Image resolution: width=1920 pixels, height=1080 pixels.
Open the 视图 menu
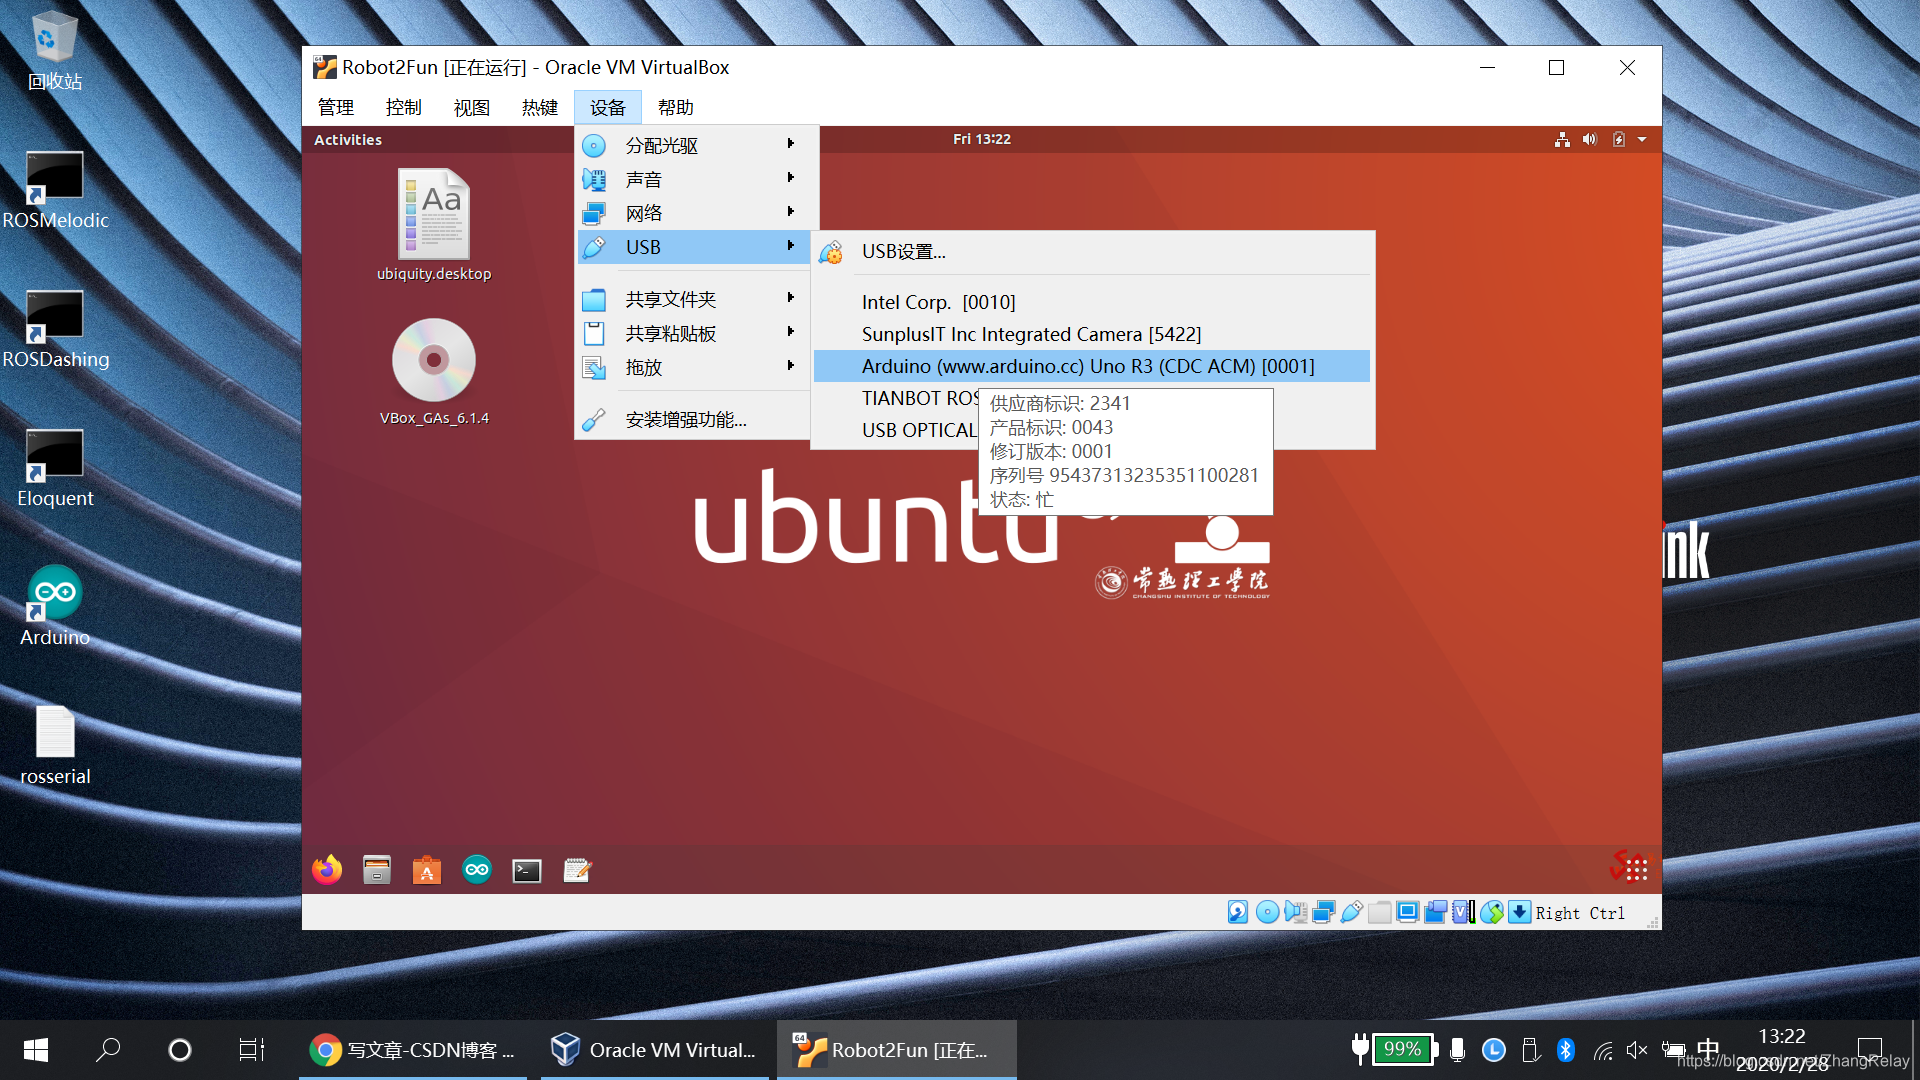click(x=472, y=107)
